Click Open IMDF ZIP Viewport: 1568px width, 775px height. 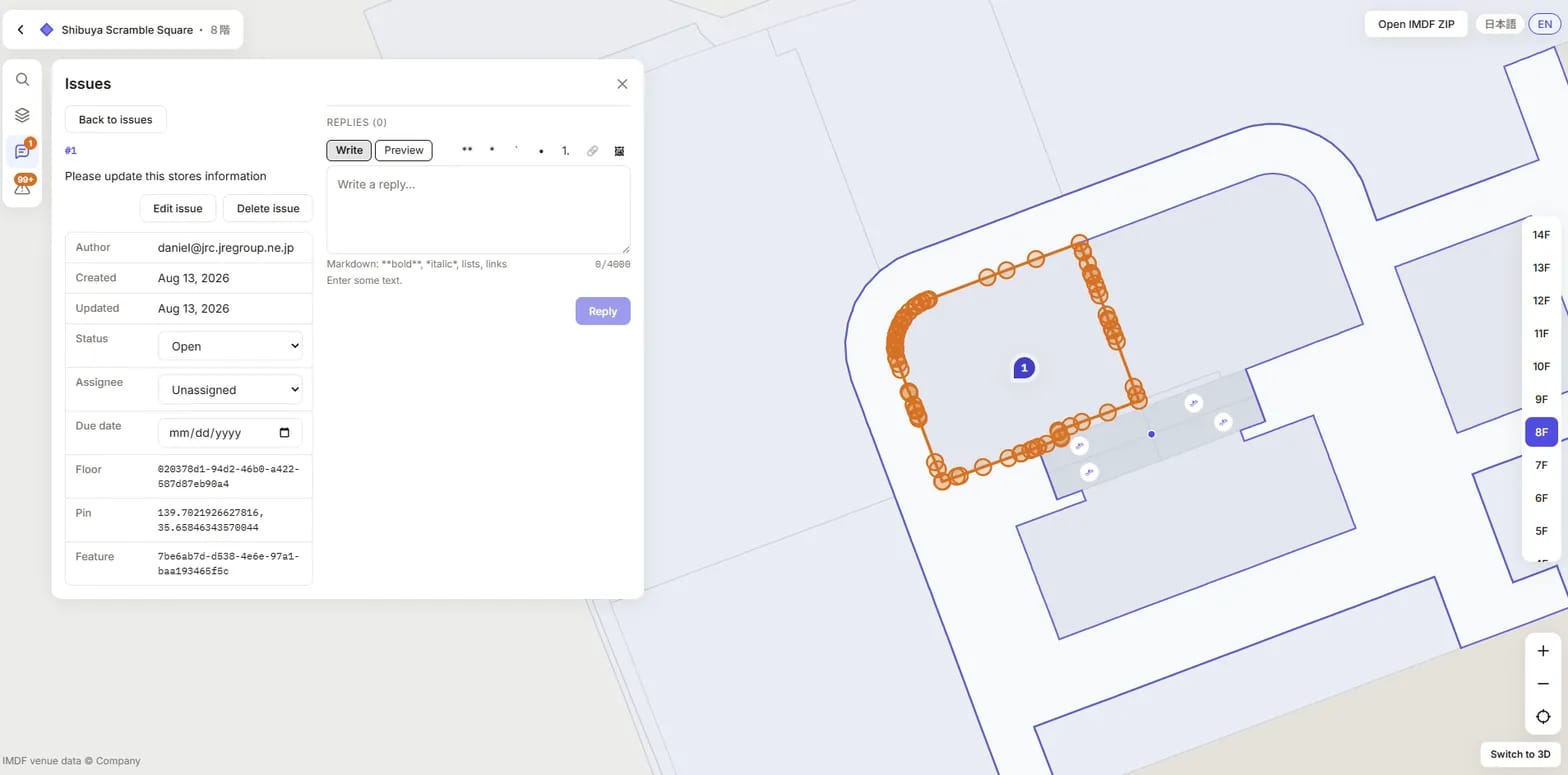click(1417, 25)
